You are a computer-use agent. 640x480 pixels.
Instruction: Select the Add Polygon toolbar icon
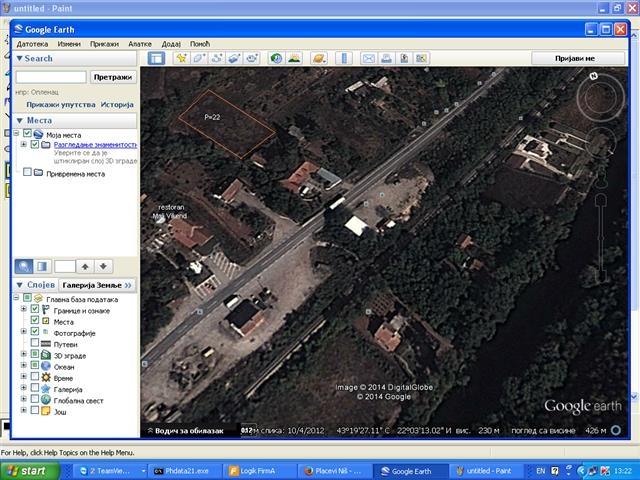tap(199, 58)
